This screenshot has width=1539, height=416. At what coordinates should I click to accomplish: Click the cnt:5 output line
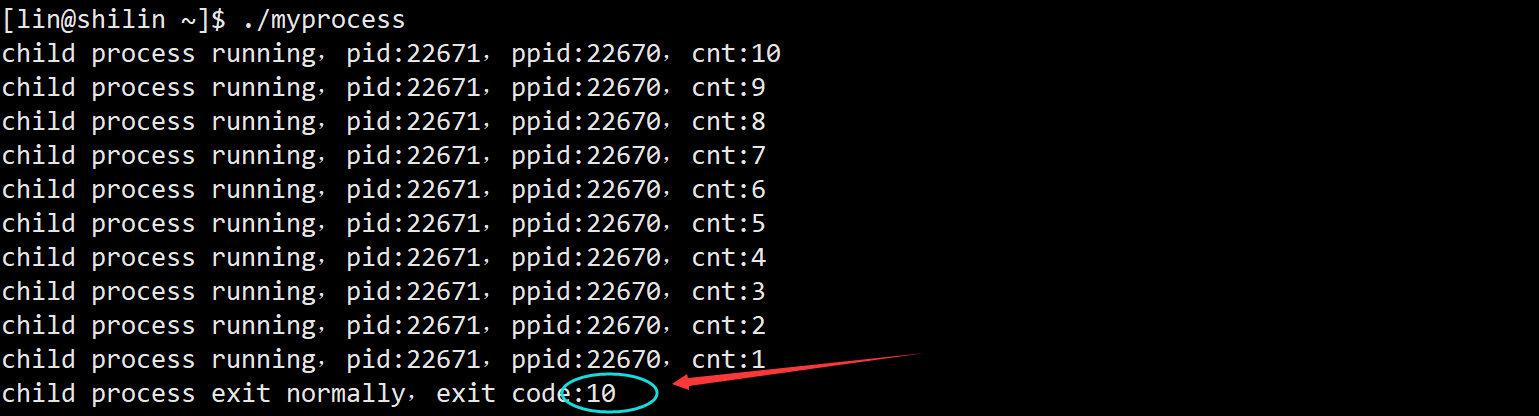[x=384, y=224]
